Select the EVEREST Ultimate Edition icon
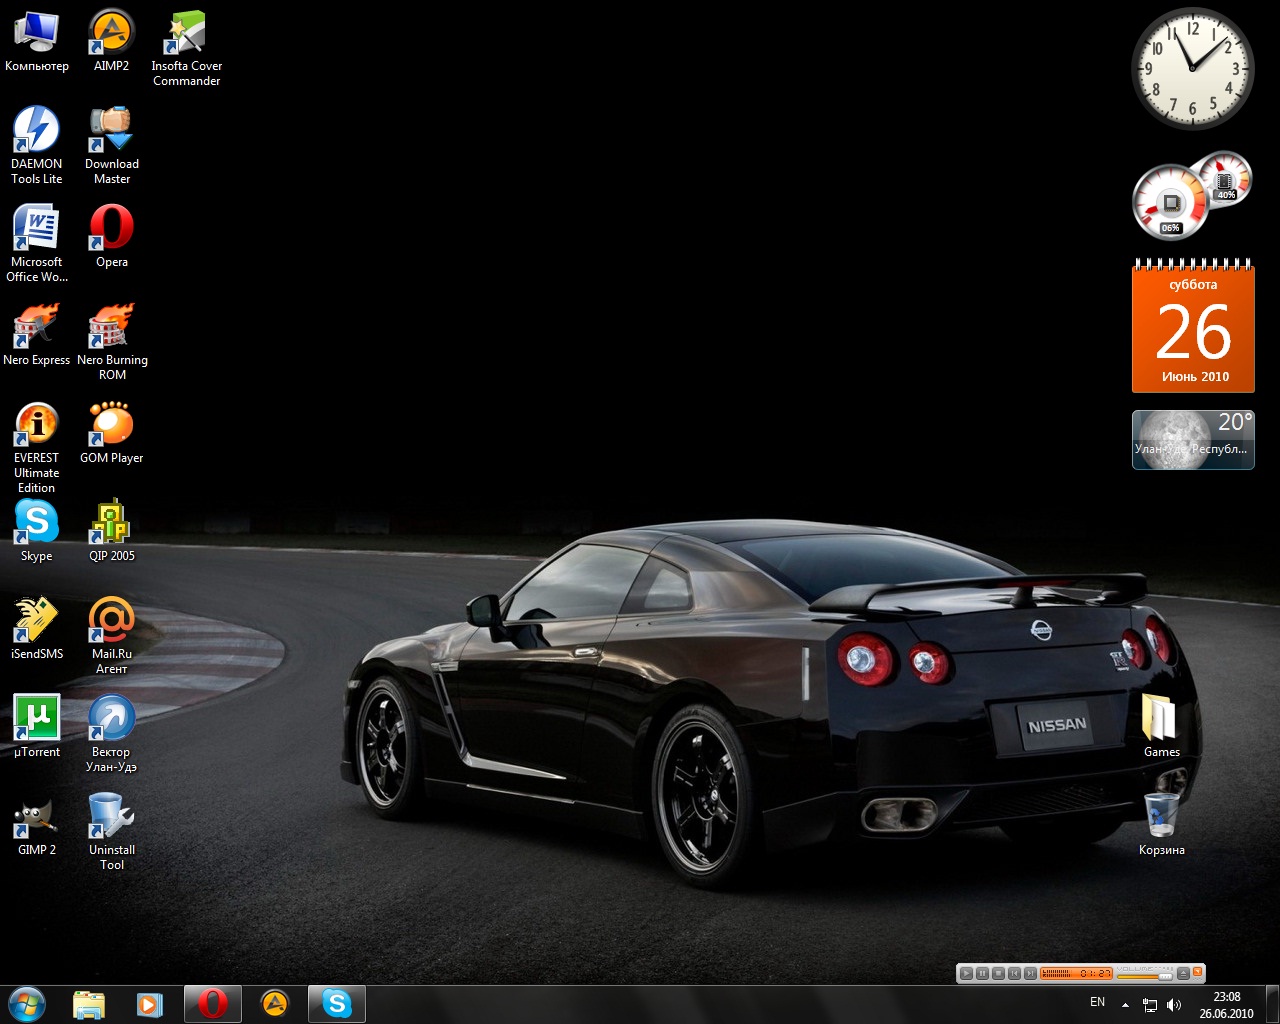This screenshot has height=1024, width=1280. point(36,425)
